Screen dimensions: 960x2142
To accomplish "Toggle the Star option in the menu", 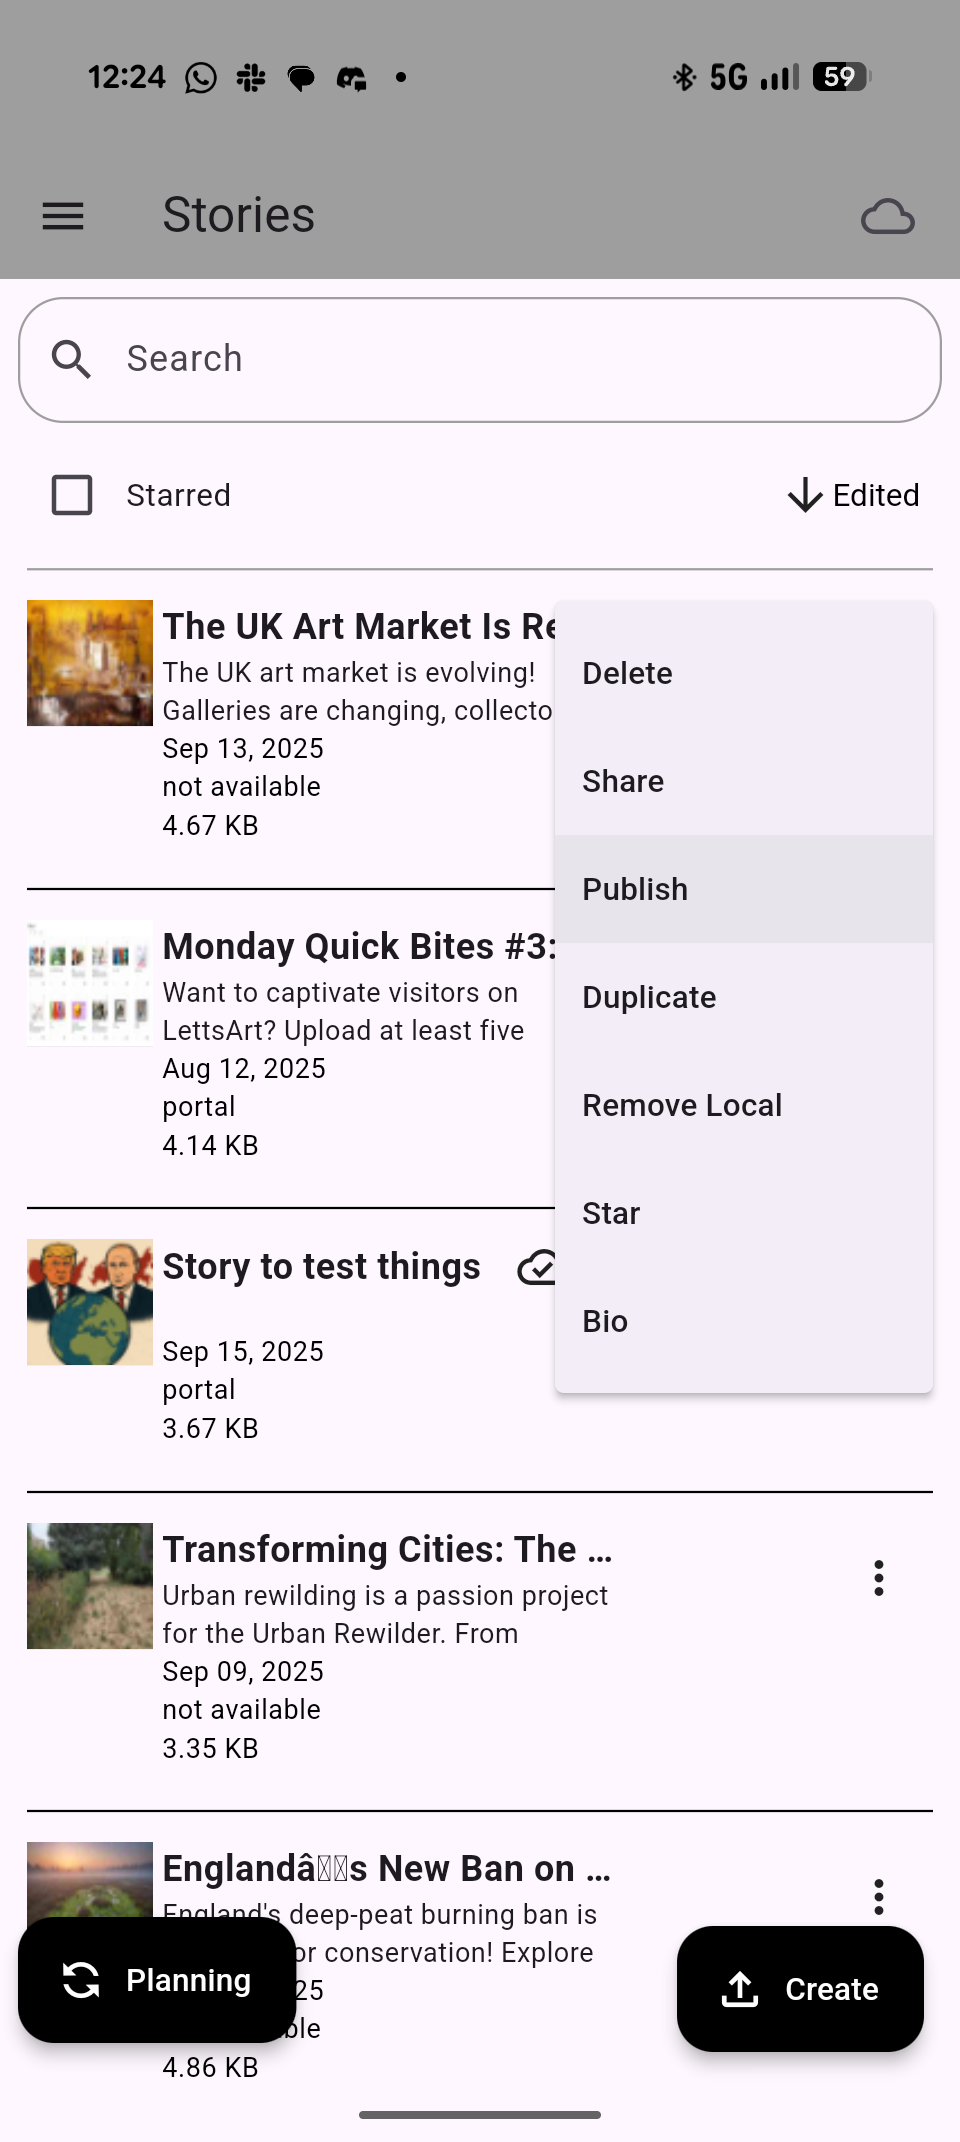I will [611, 1213].
